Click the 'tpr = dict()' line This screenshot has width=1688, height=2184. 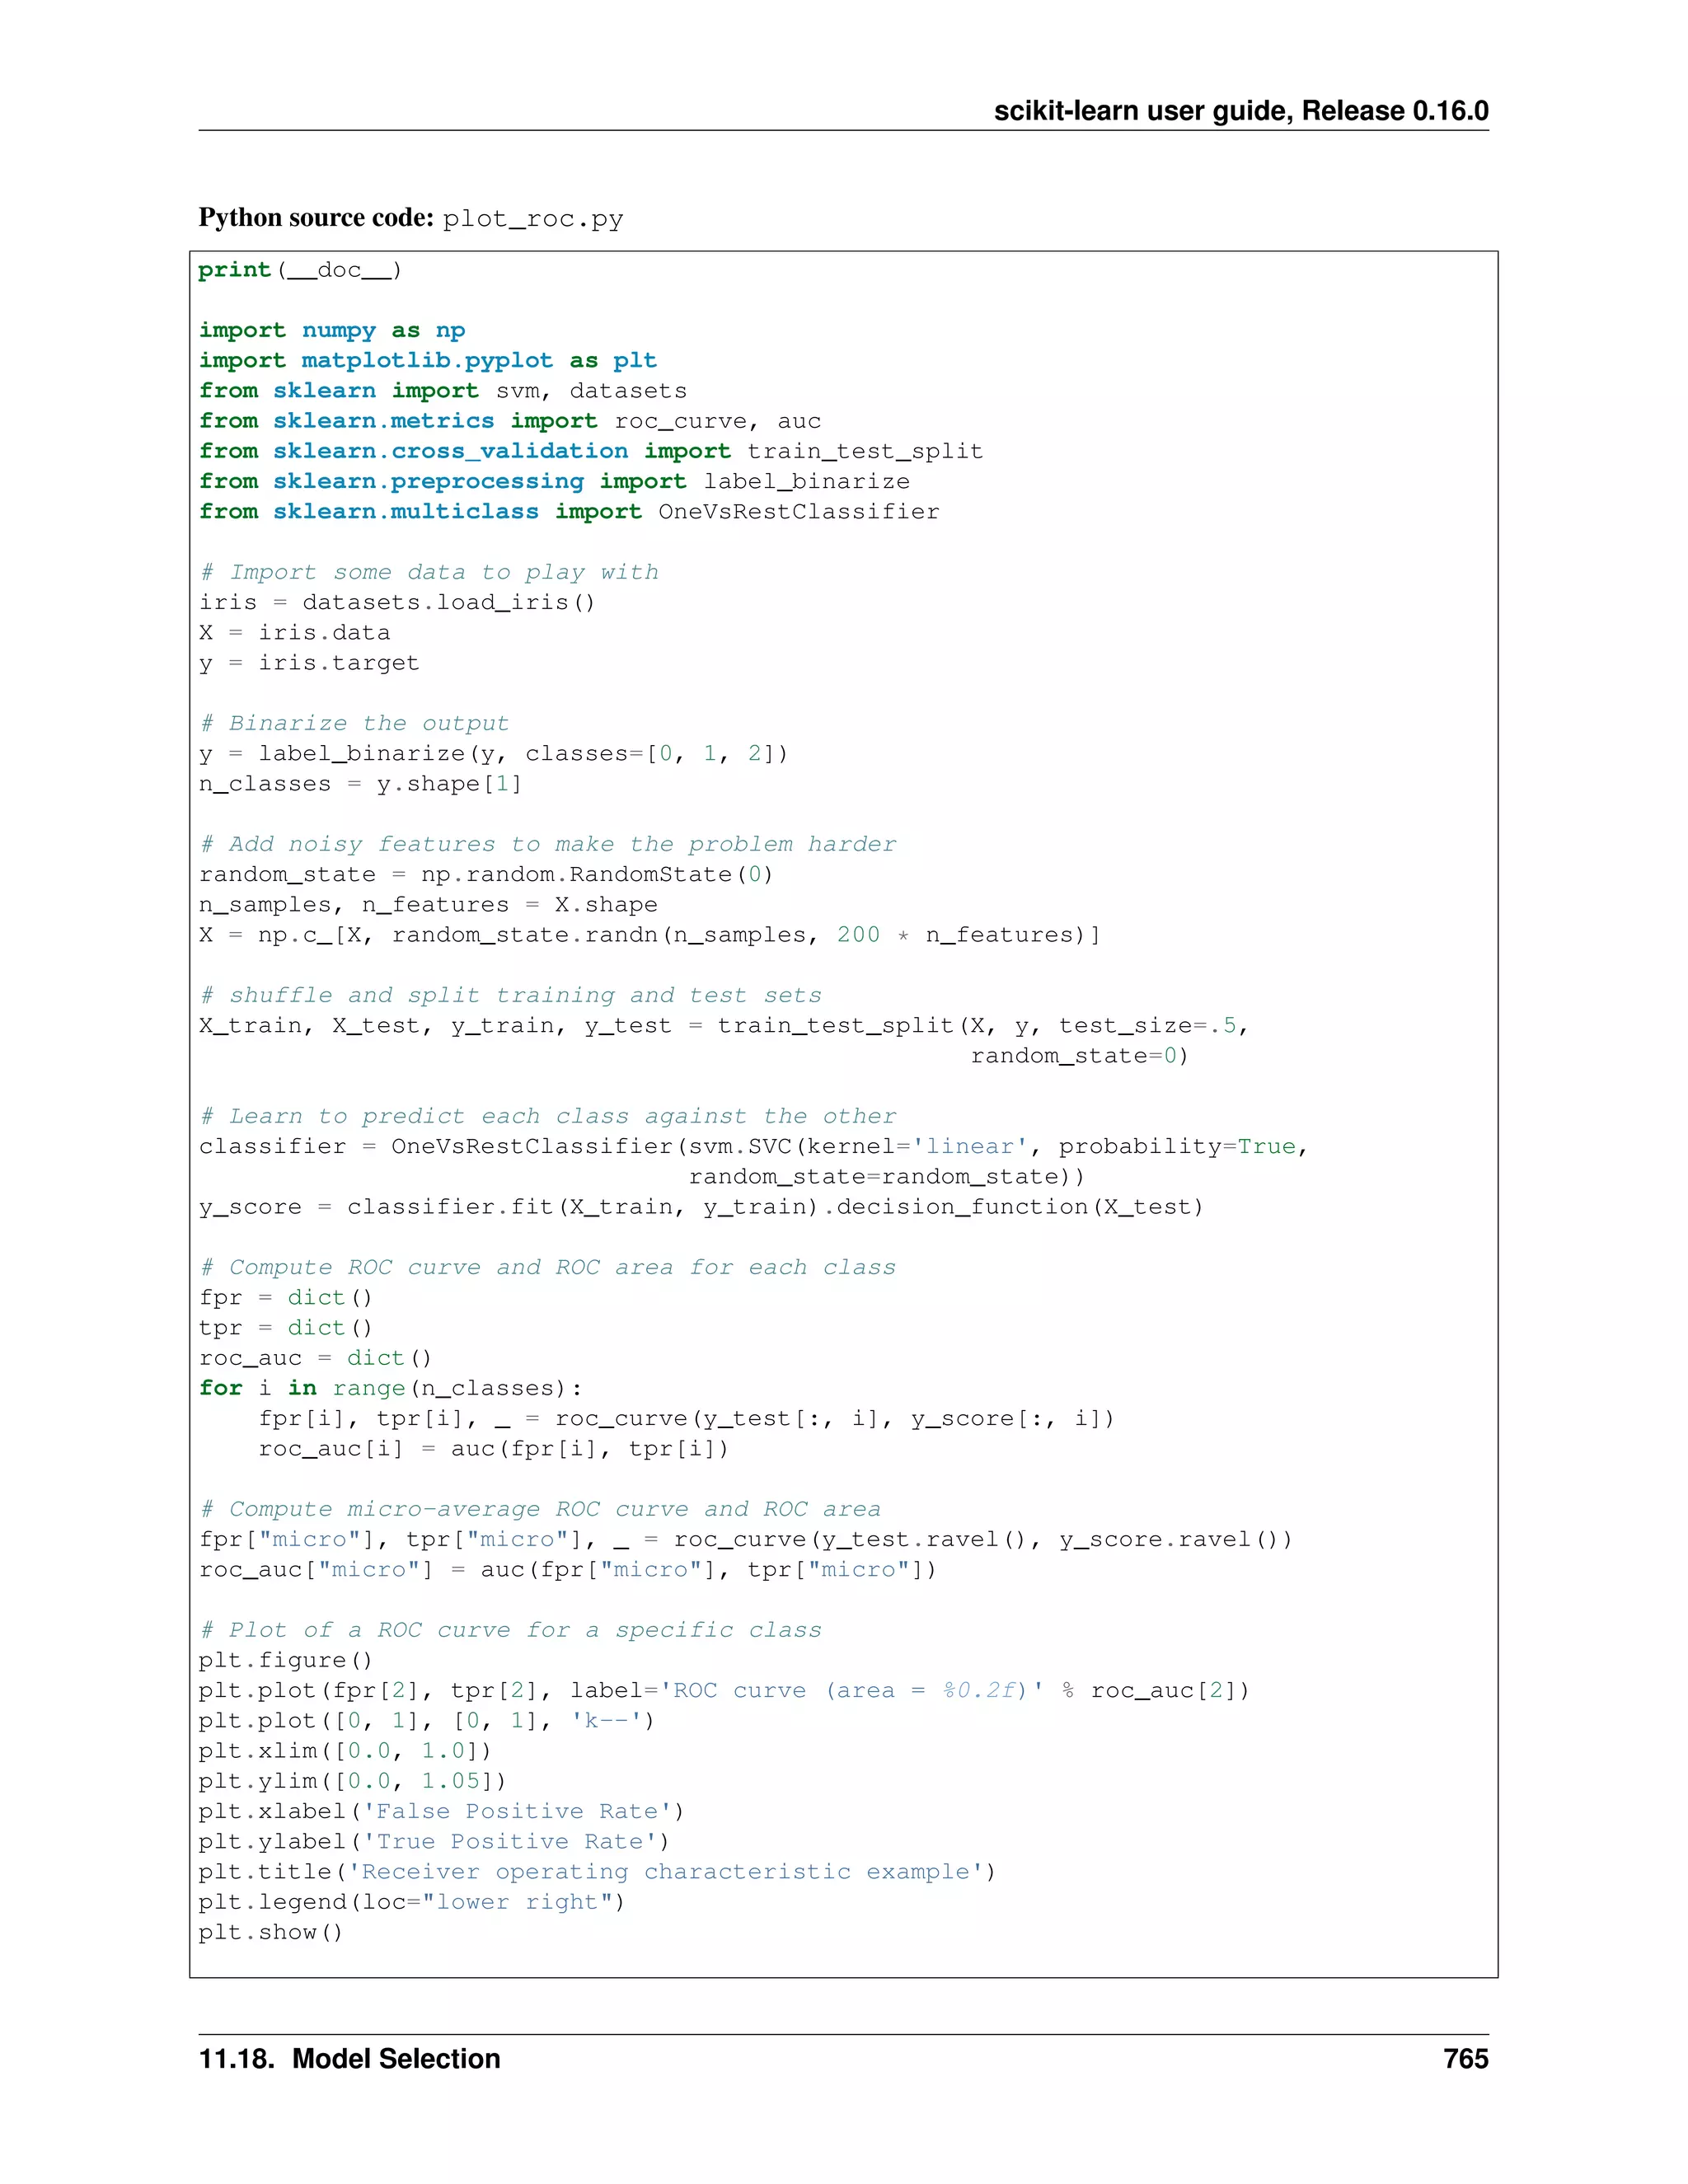point(286,1328)
